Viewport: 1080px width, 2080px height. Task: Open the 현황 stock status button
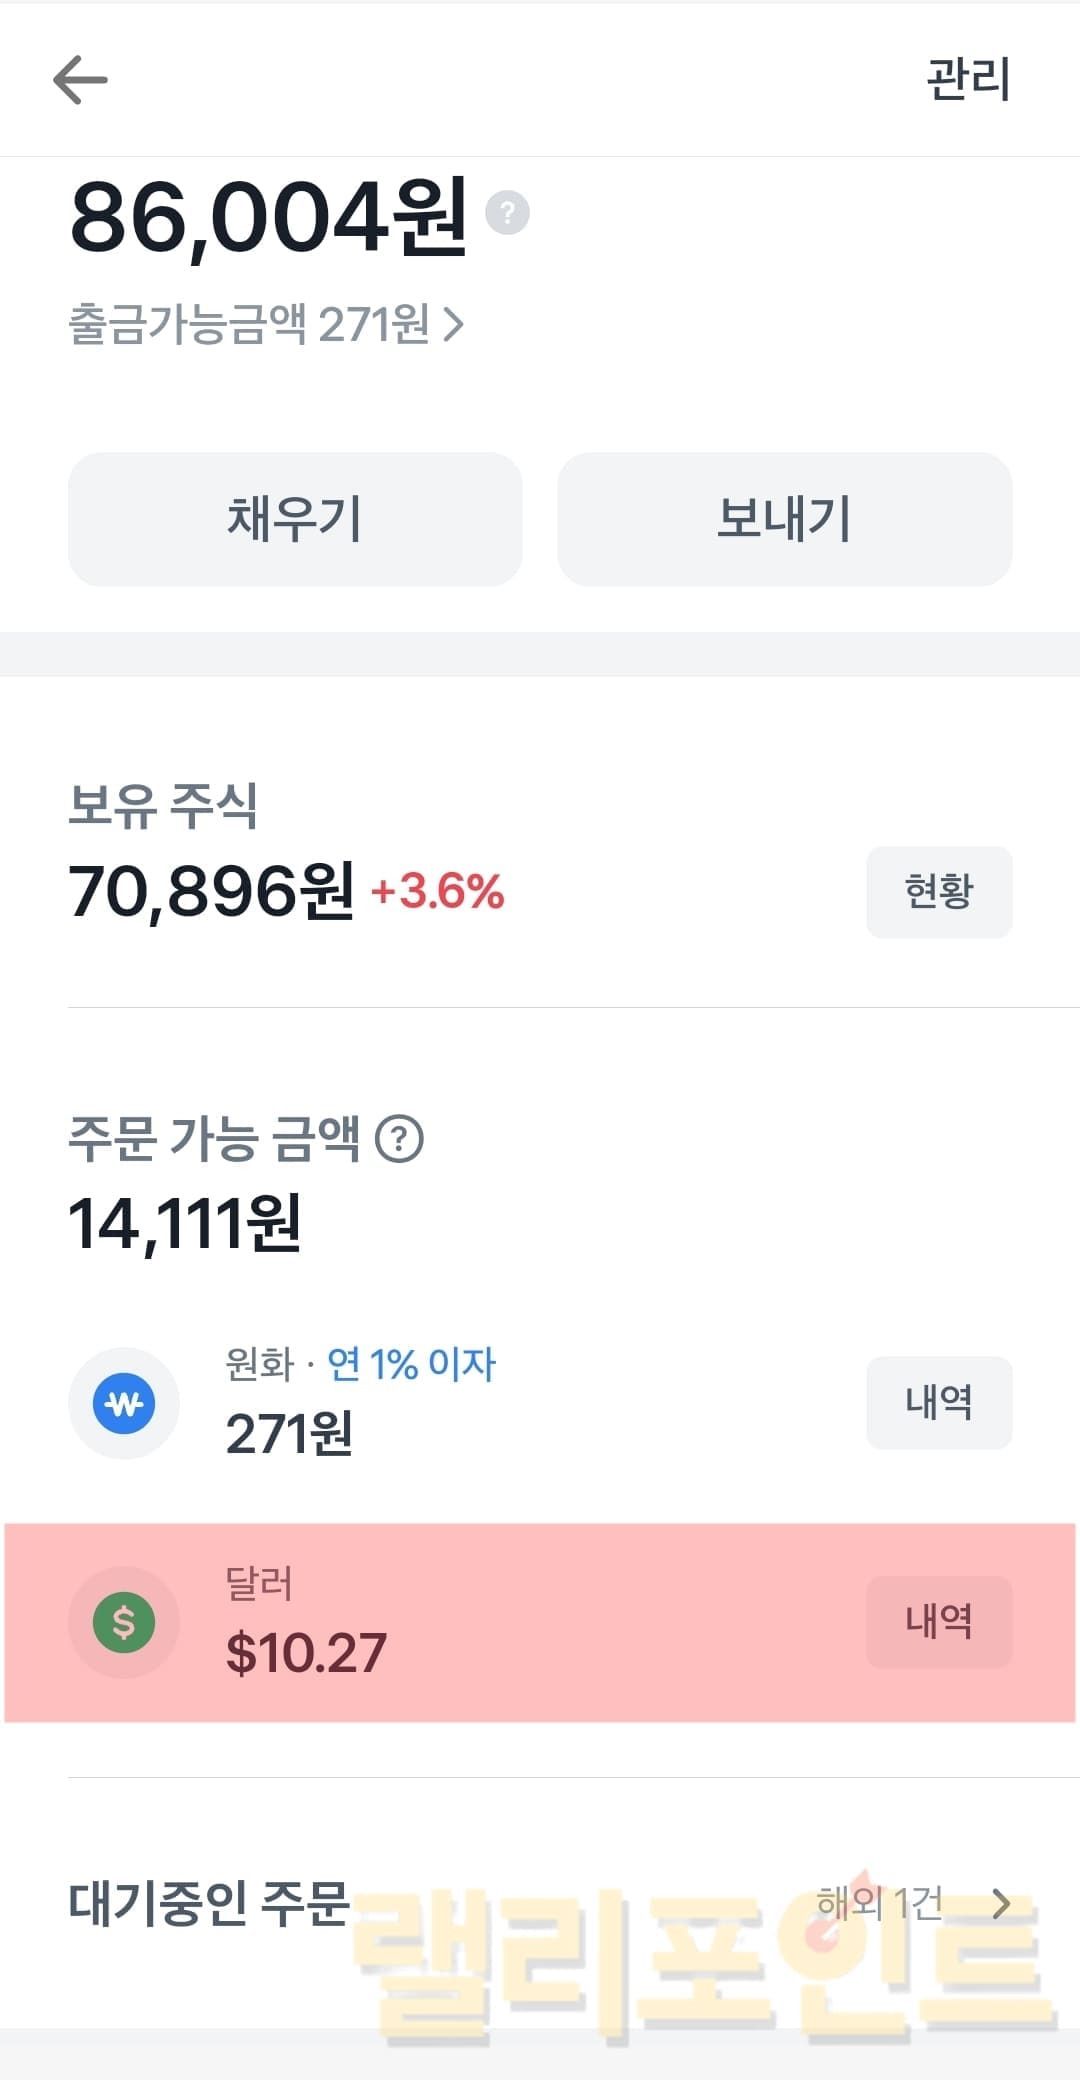[x=938, y=892]
